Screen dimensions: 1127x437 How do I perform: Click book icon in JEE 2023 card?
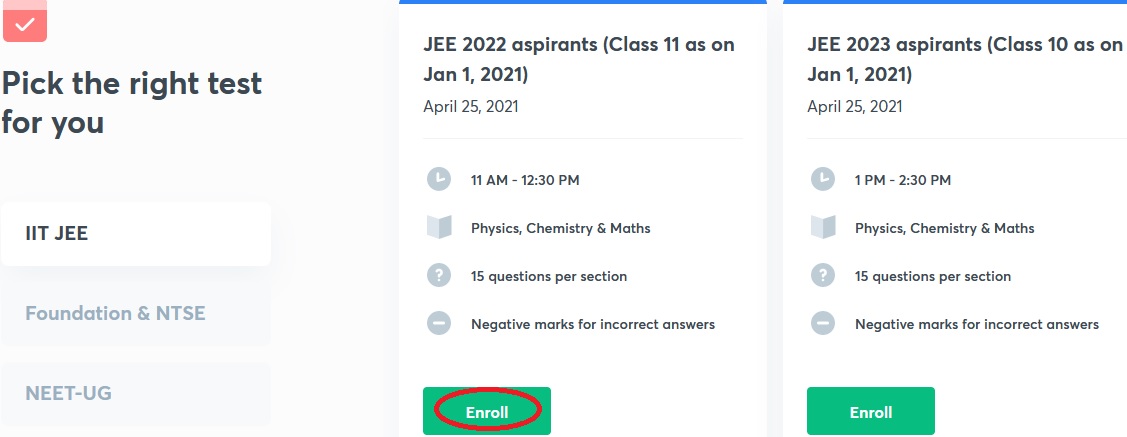823,228
